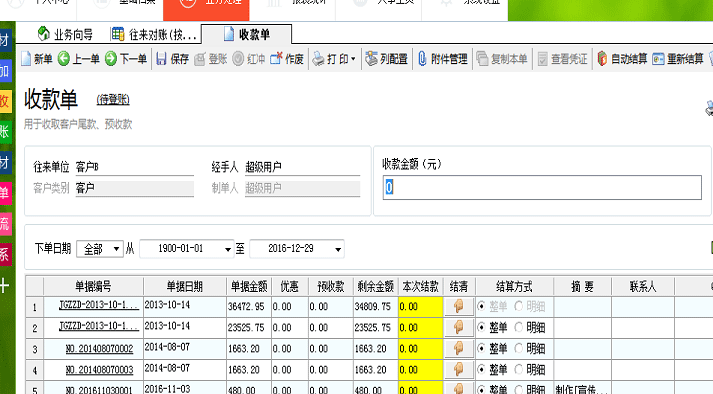Create a new receipt with 新单
Image resolution: width=713 pixels, height=394 pixels.
click(37, 59)
